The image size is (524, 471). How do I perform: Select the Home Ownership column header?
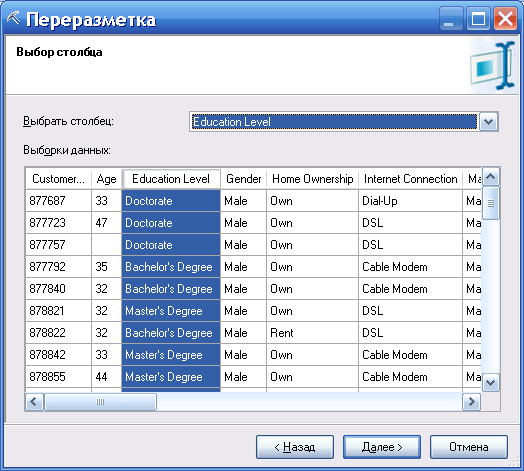click(312, 179)
